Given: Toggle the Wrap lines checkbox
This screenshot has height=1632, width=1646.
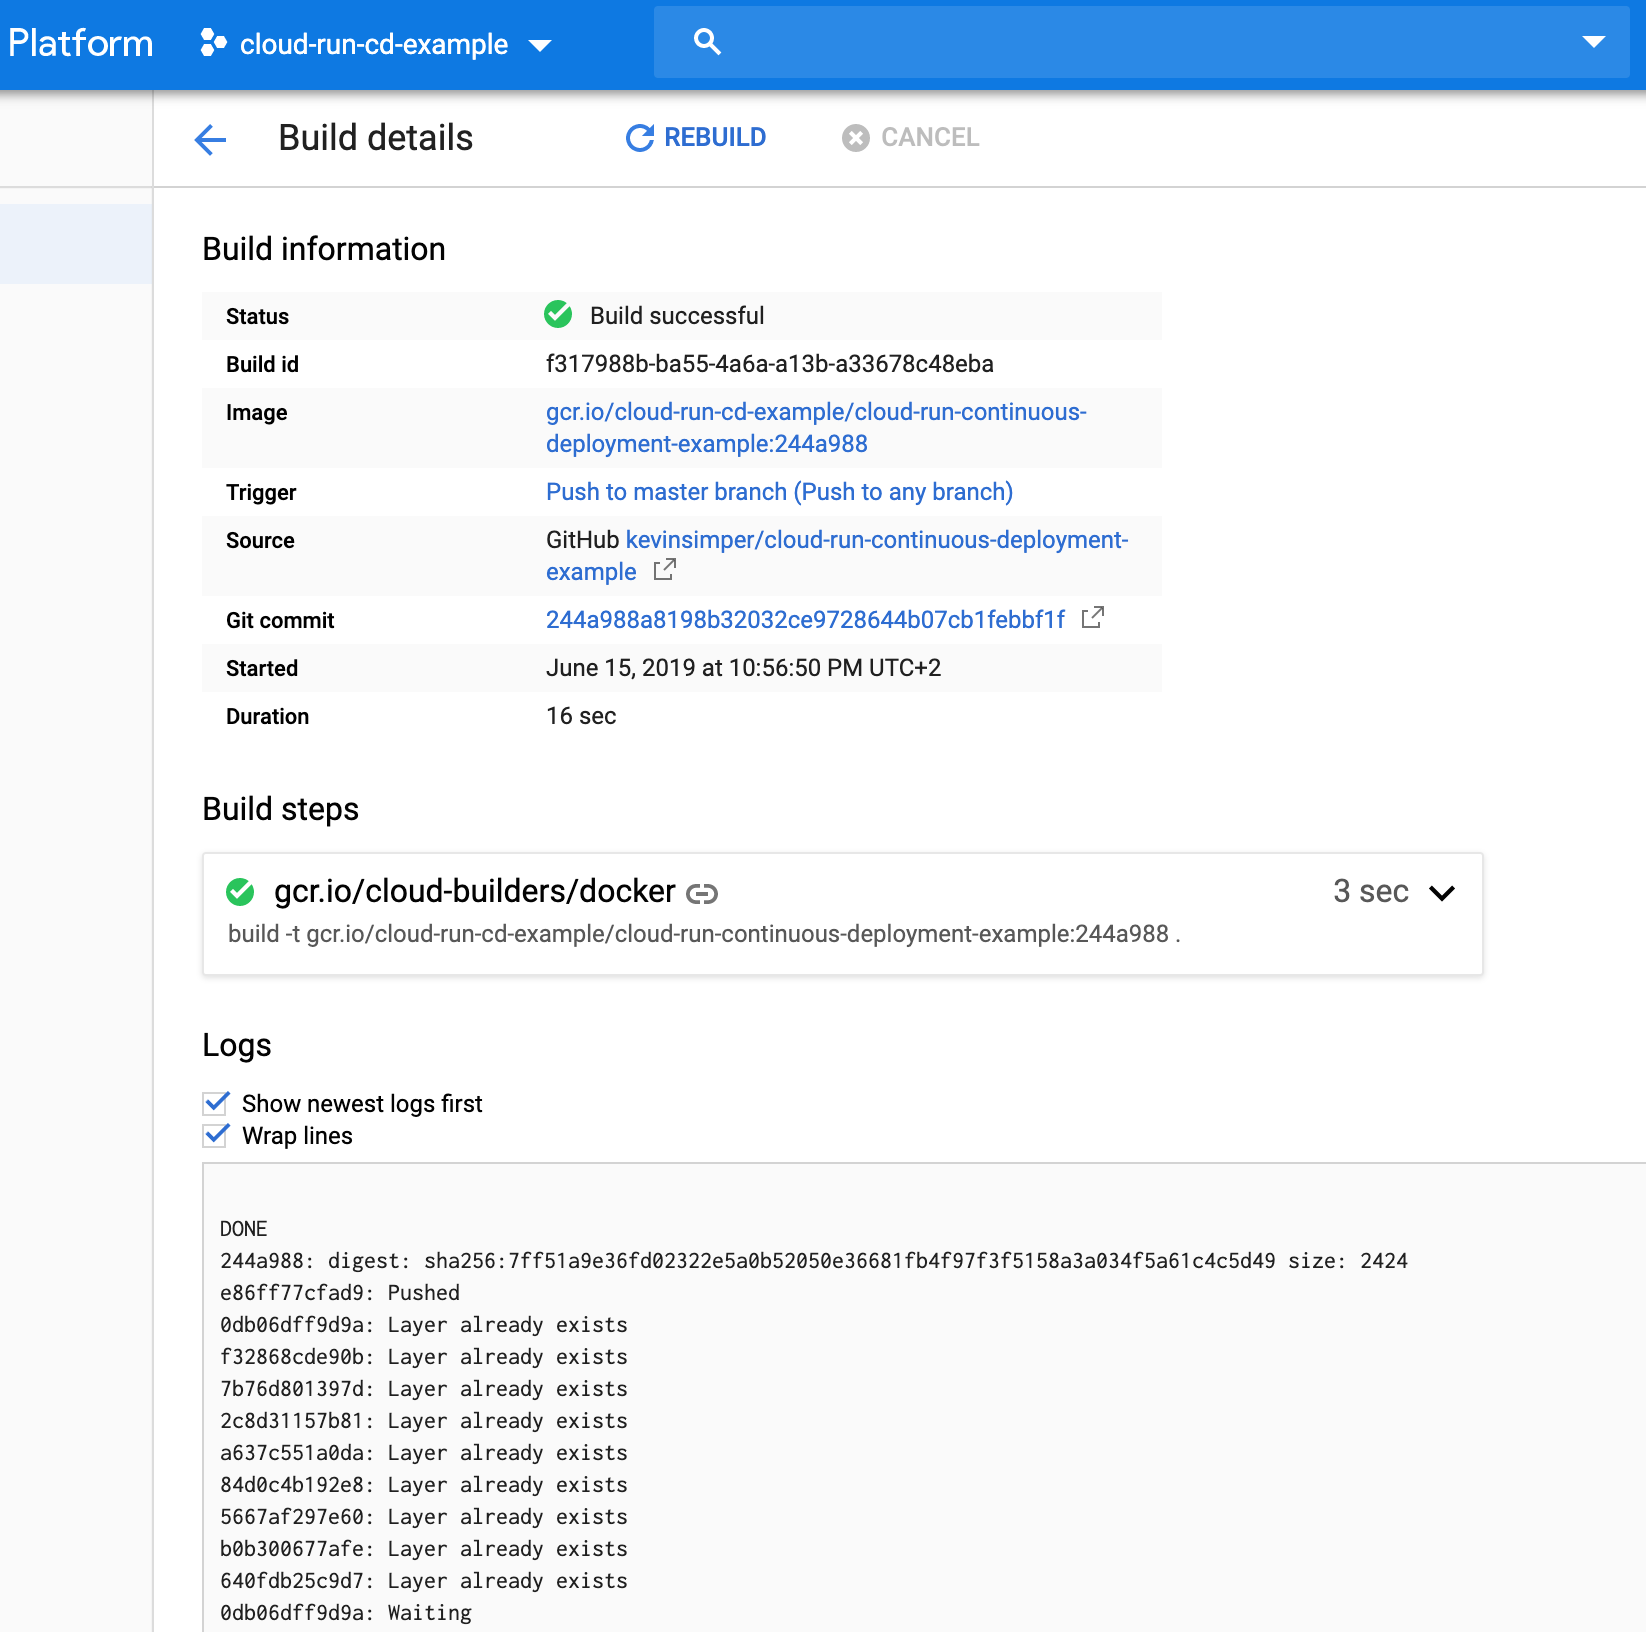Looking at the screenshot, I should 216,1135.
